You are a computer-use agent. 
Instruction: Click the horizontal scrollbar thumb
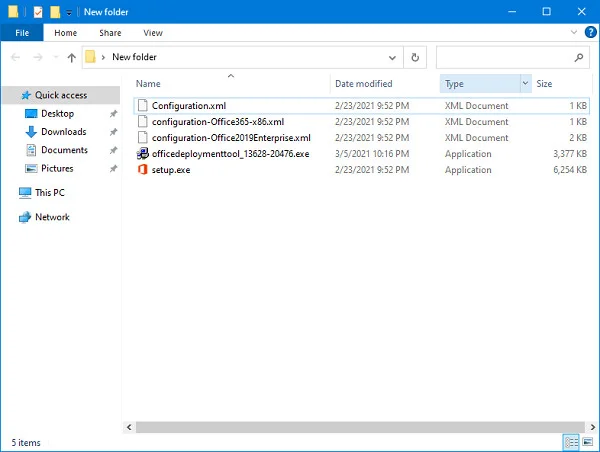click(360, 427)
